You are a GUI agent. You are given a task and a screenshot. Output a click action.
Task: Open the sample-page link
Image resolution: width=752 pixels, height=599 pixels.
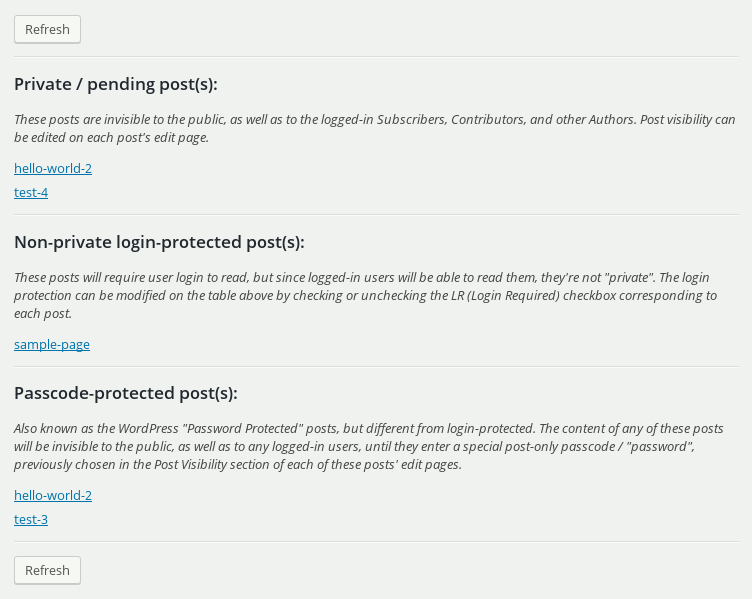52,344
